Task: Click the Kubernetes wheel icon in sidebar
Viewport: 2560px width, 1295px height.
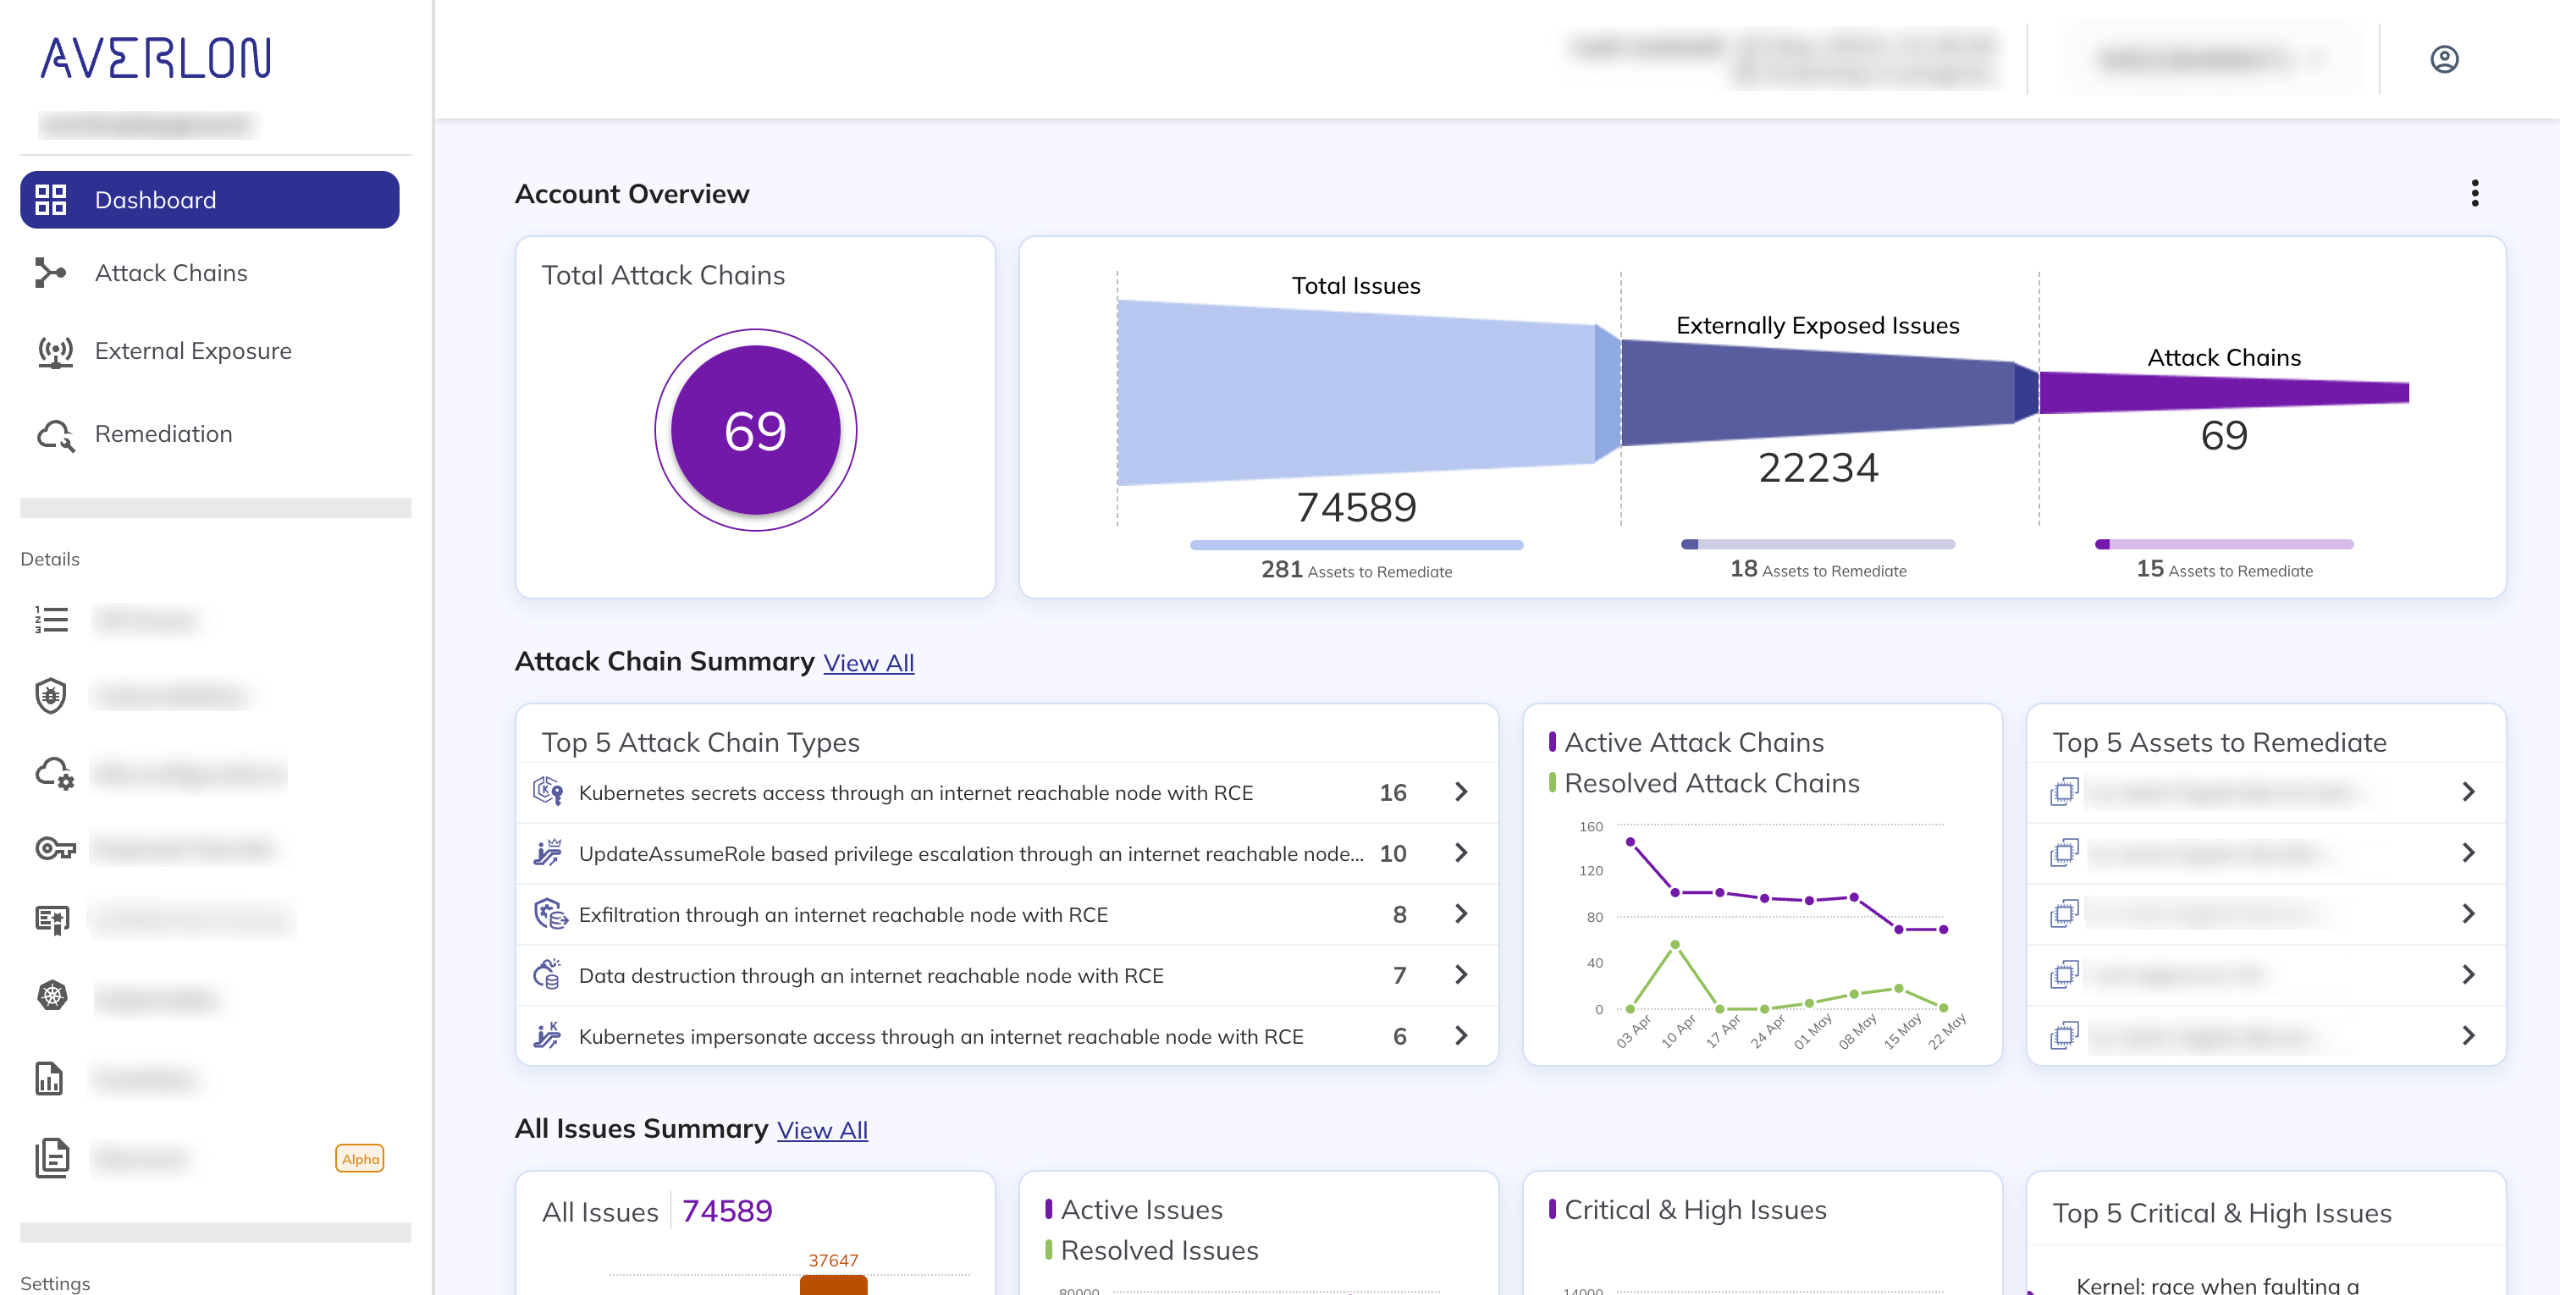Action: 52,996
